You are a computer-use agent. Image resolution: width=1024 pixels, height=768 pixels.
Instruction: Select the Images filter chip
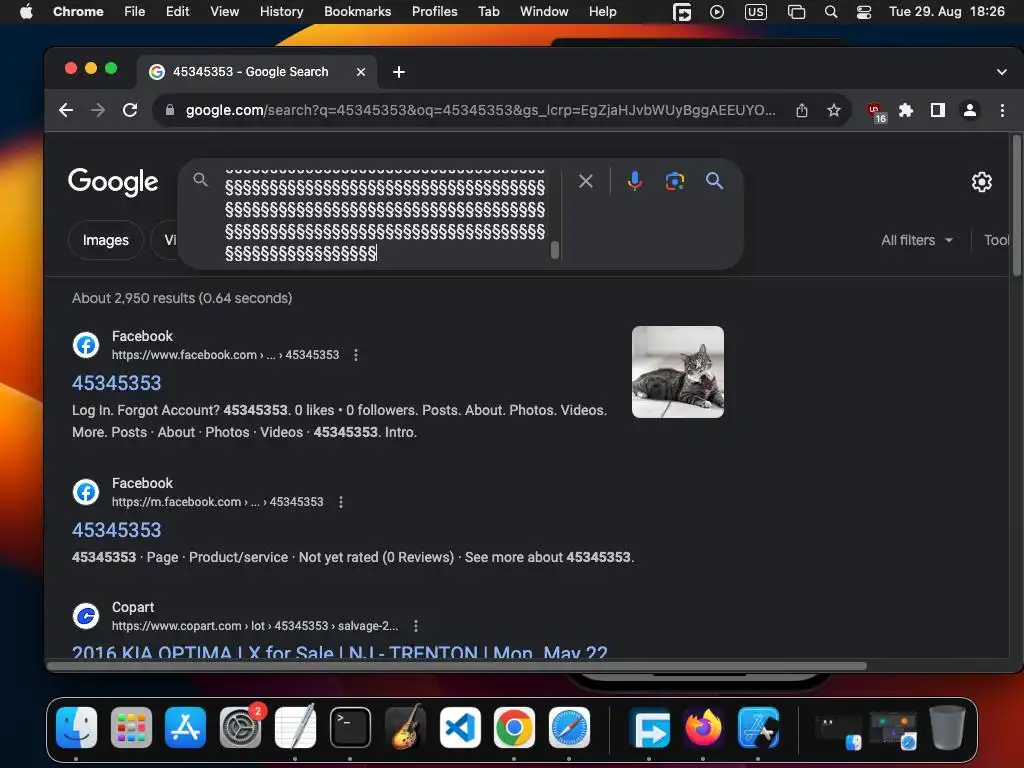tap(106, 240)
